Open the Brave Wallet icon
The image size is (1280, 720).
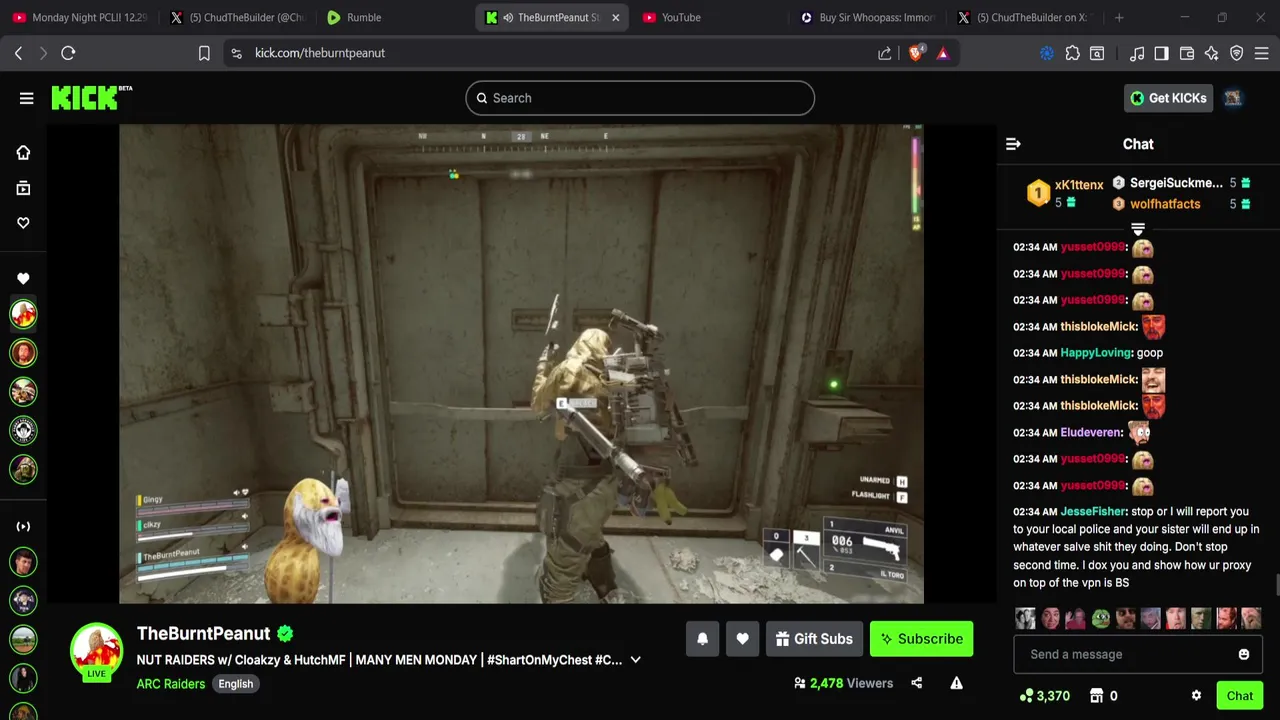click(1187, 53)
